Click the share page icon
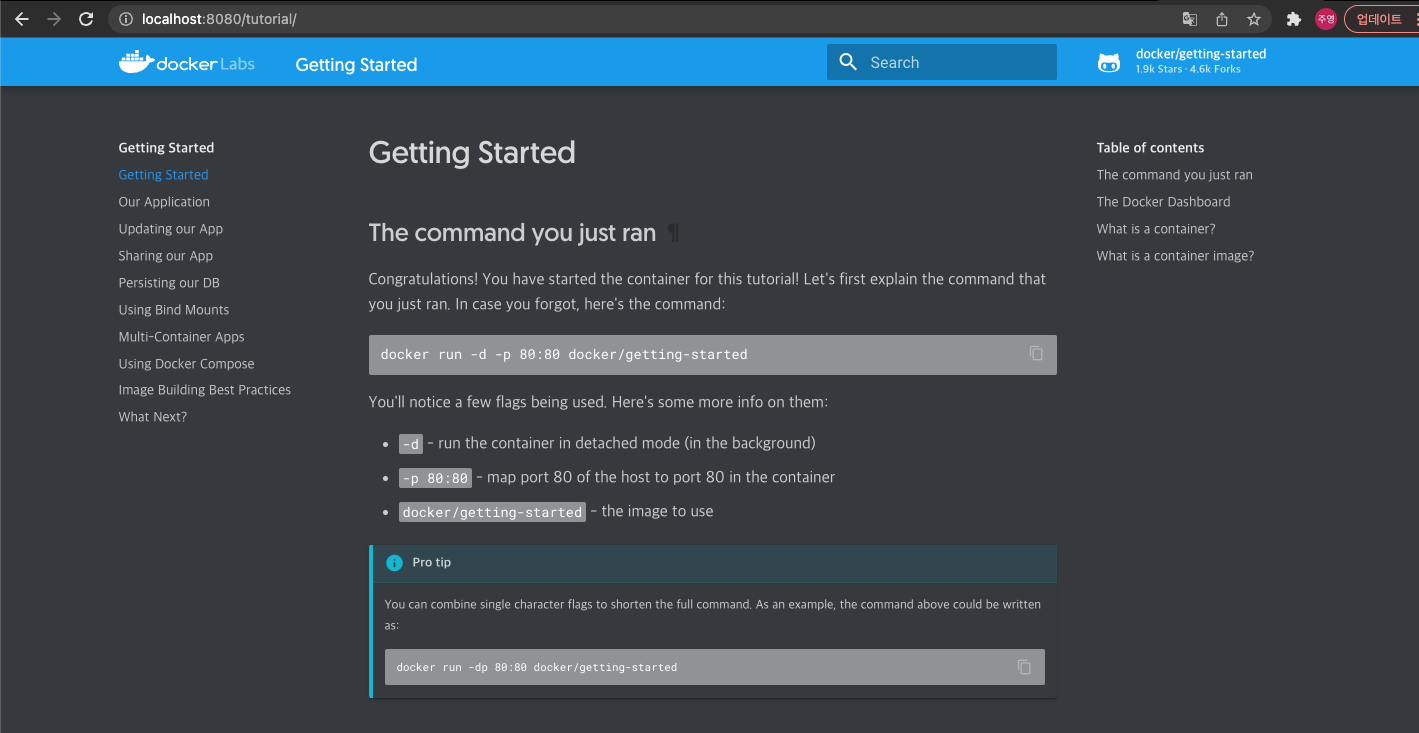 [x=1221, y=19]
